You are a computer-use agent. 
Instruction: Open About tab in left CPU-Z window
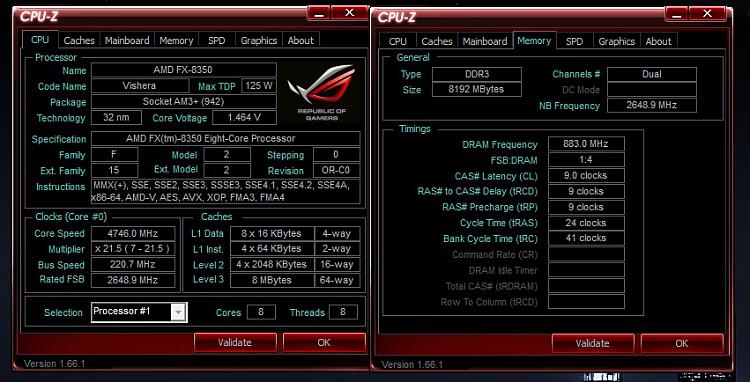300,41
